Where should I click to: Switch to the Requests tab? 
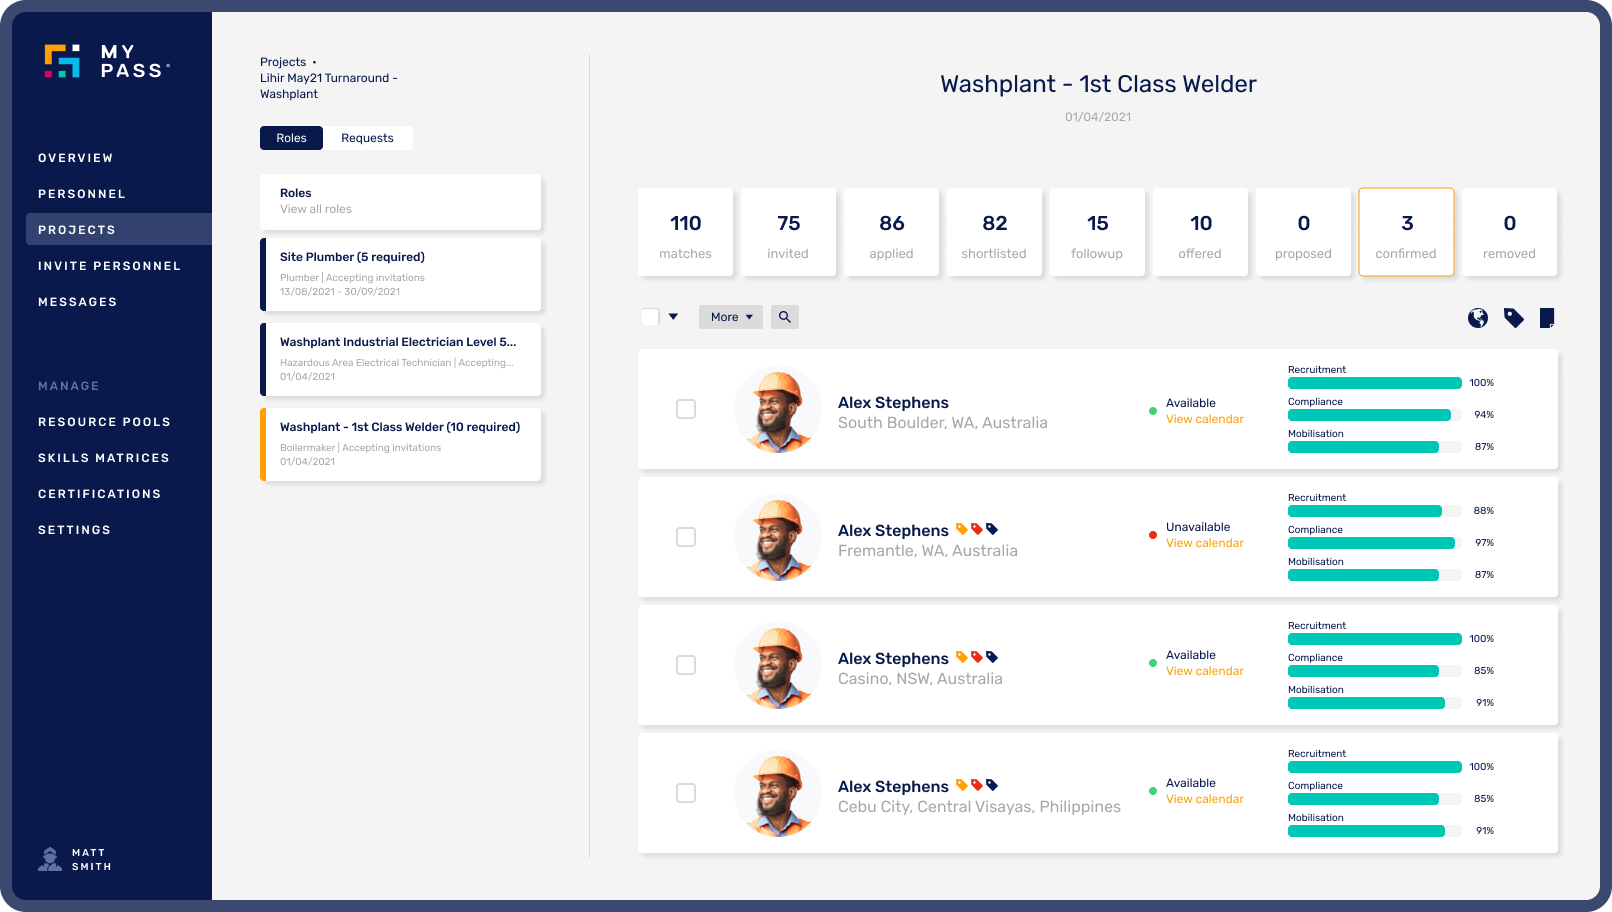367,137
